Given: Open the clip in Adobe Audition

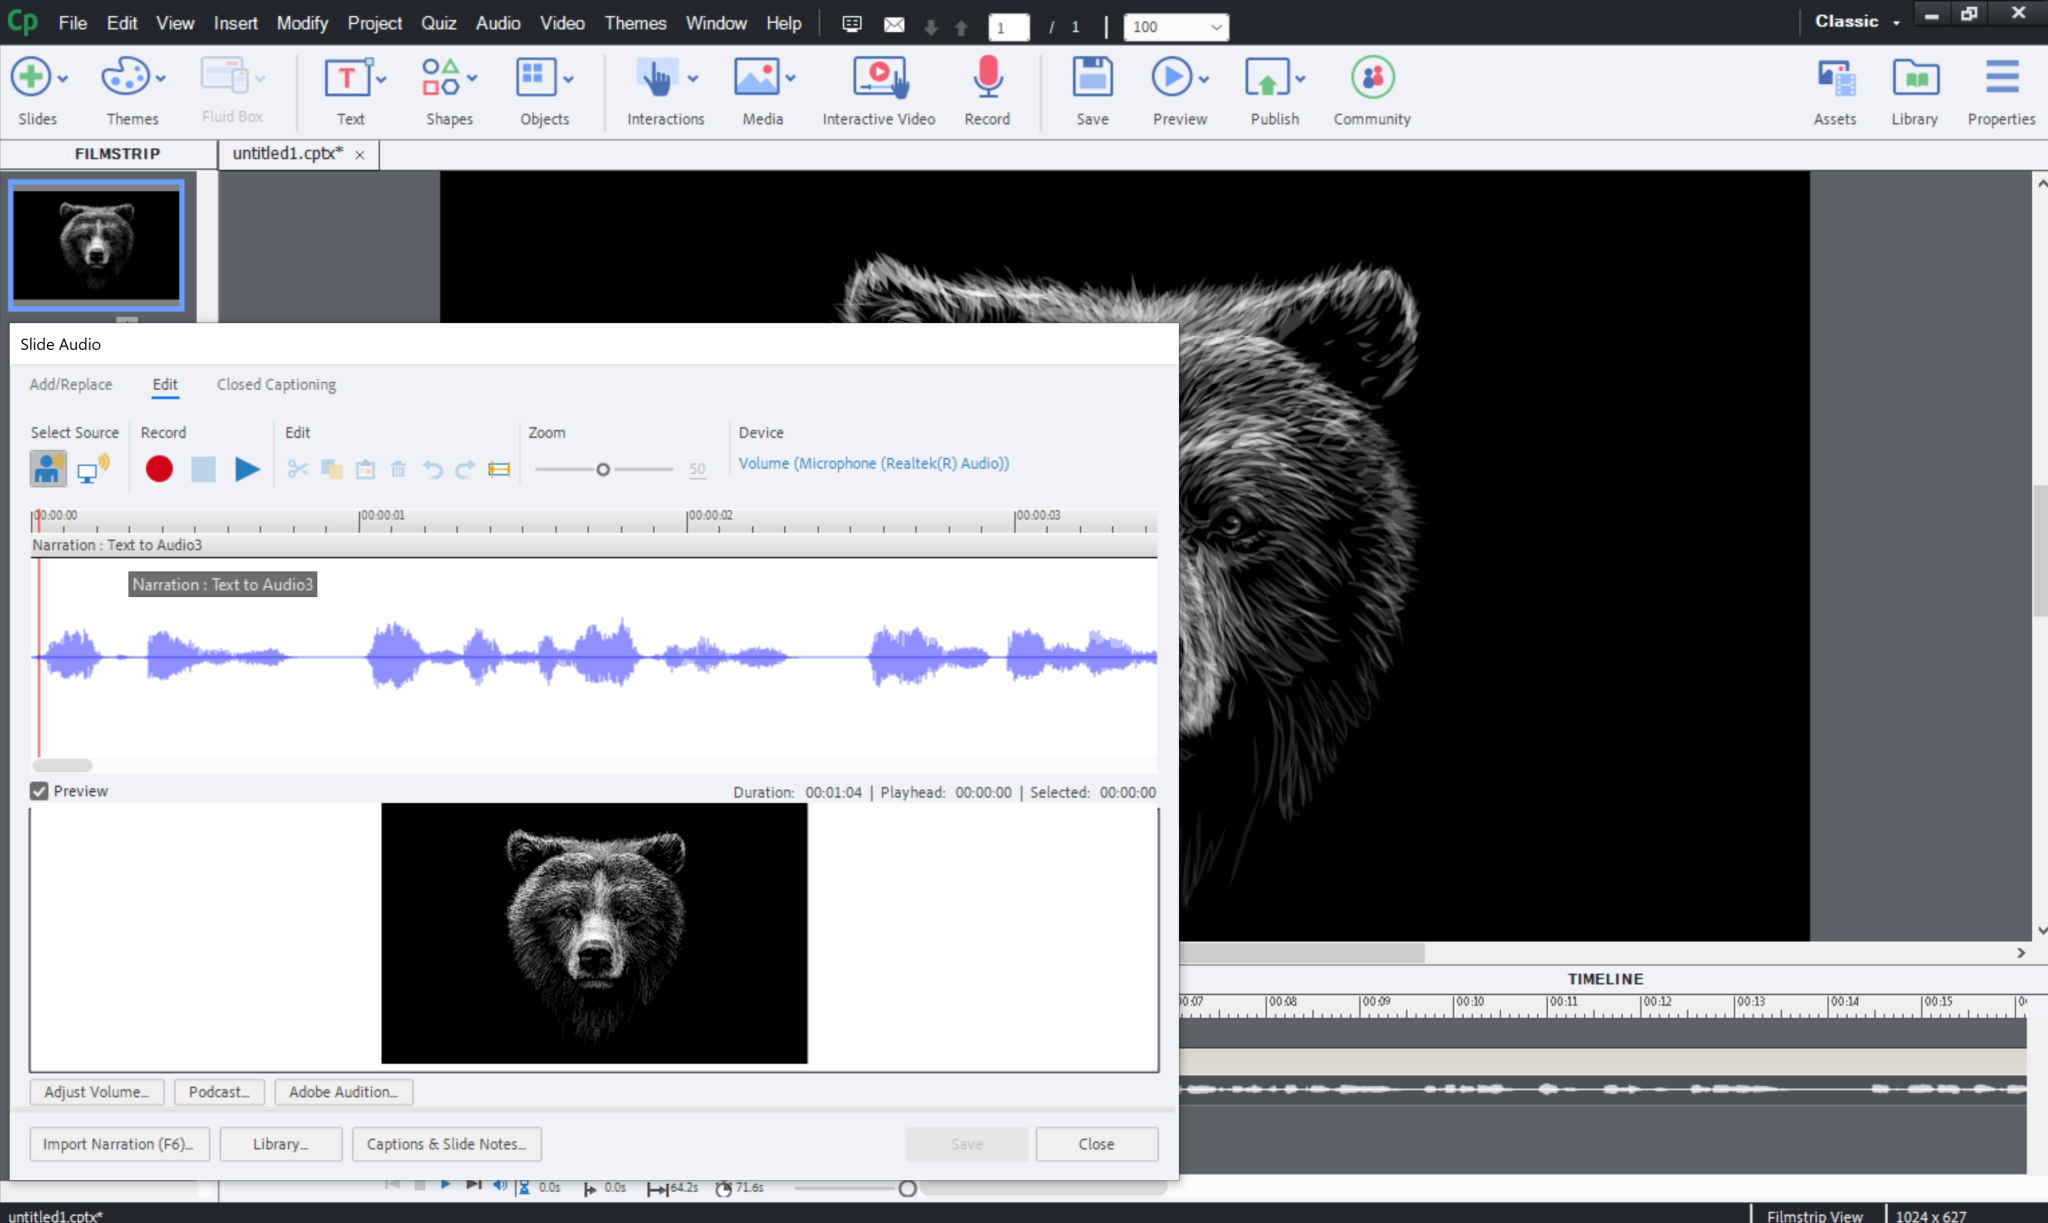Looking at the screenshot, I should click(343, 1091).
